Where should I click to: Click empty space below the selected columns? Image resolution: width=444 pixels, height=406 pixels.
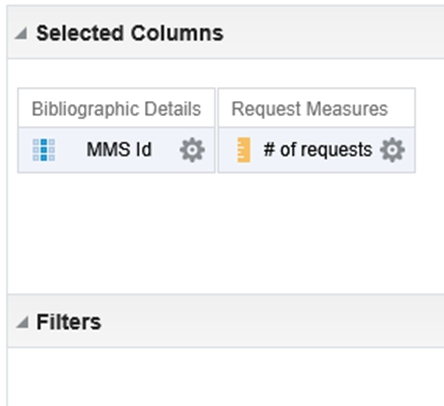[226, 233]
